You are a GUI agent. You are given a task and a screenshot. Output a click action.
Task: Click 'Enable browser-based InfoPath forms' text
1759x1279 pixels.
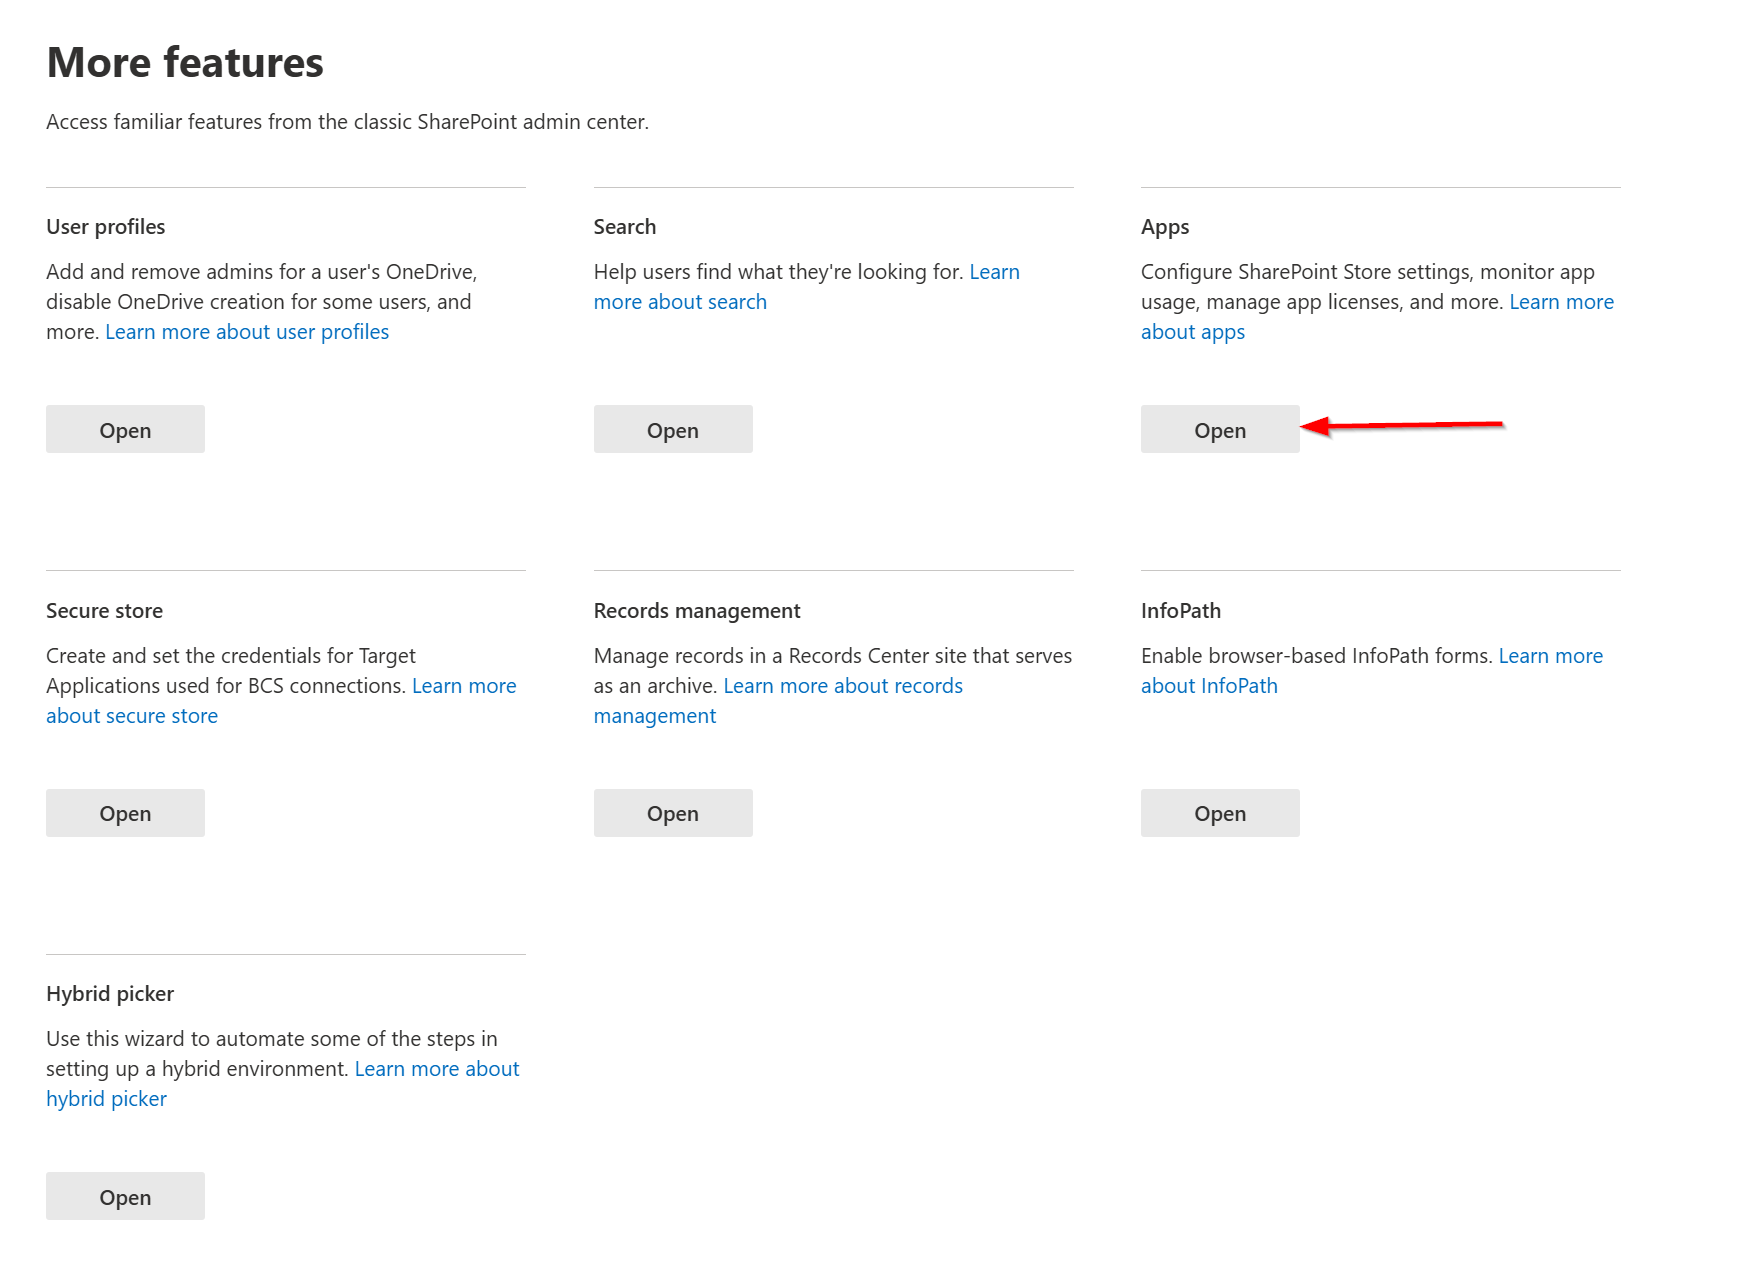tap(1317, 656)
